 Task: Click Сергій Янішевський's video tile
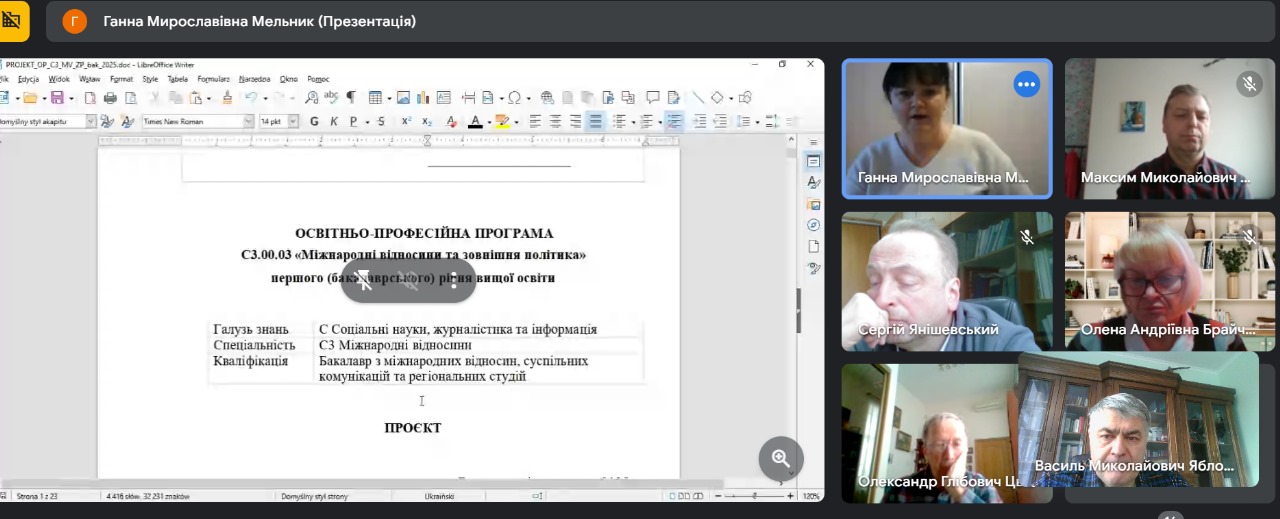point(946,281)
